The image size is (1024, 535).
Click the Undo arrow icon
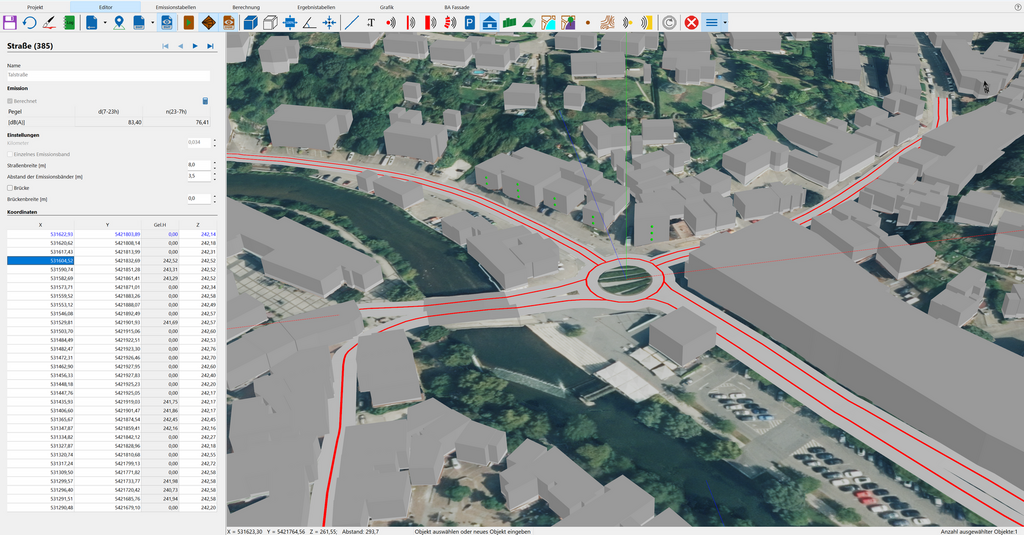pyautogui.click(x=30, y=22)
